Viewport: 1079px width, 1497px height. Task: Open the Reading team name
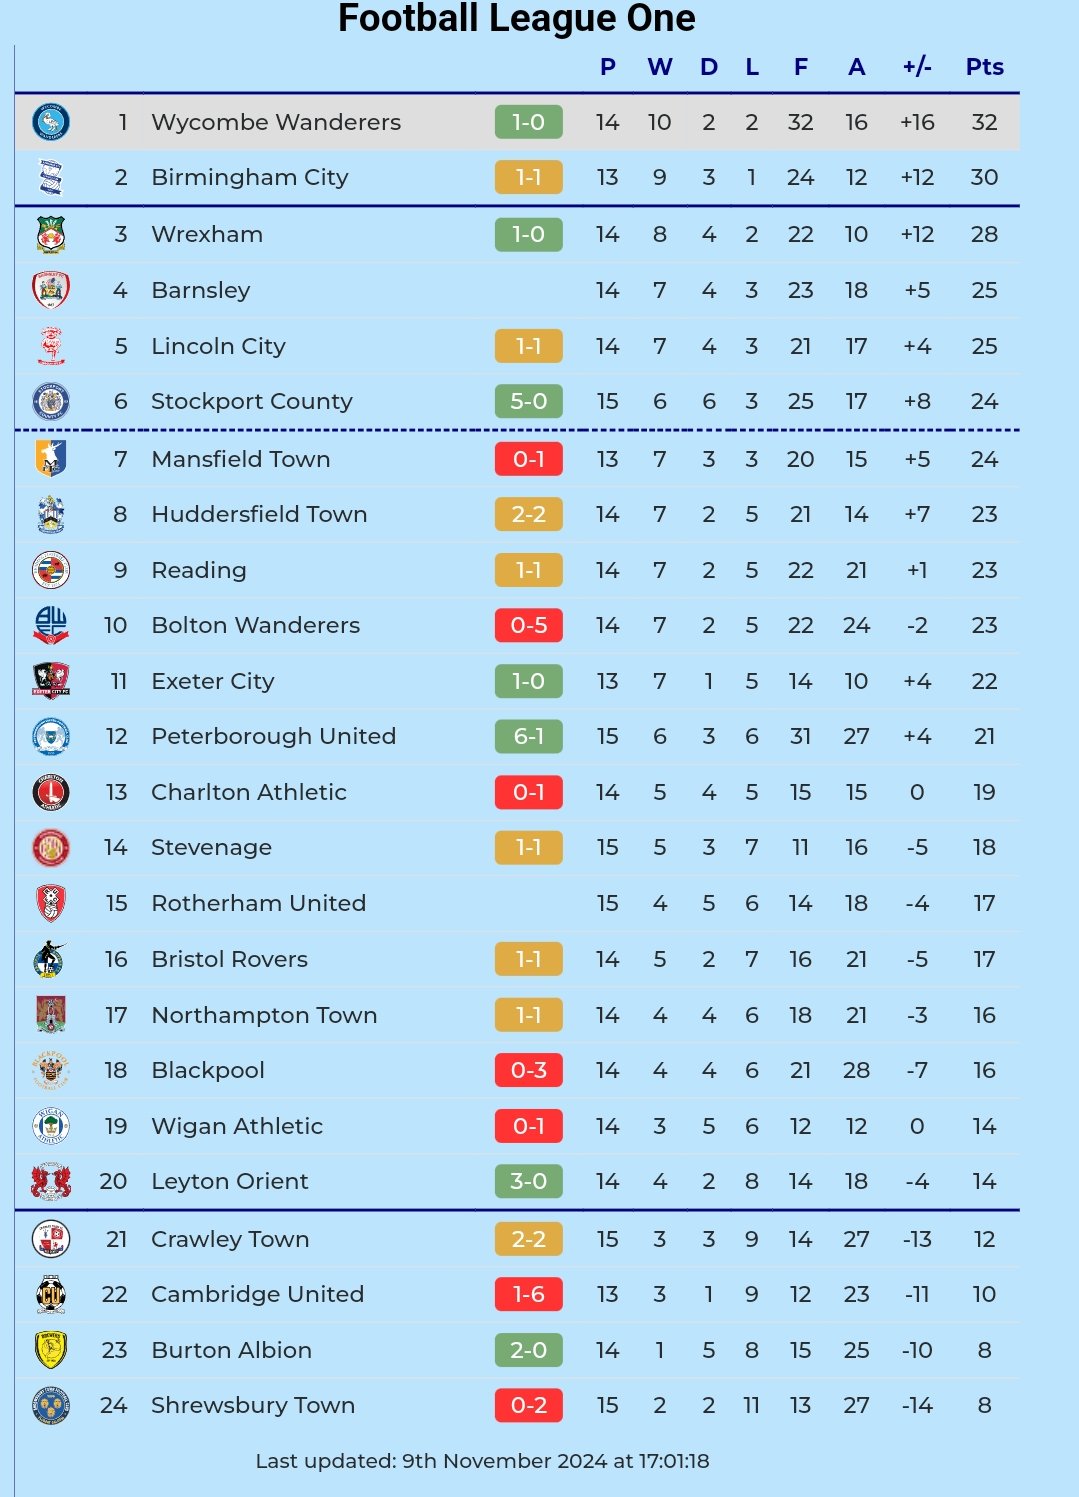point(198,570)
